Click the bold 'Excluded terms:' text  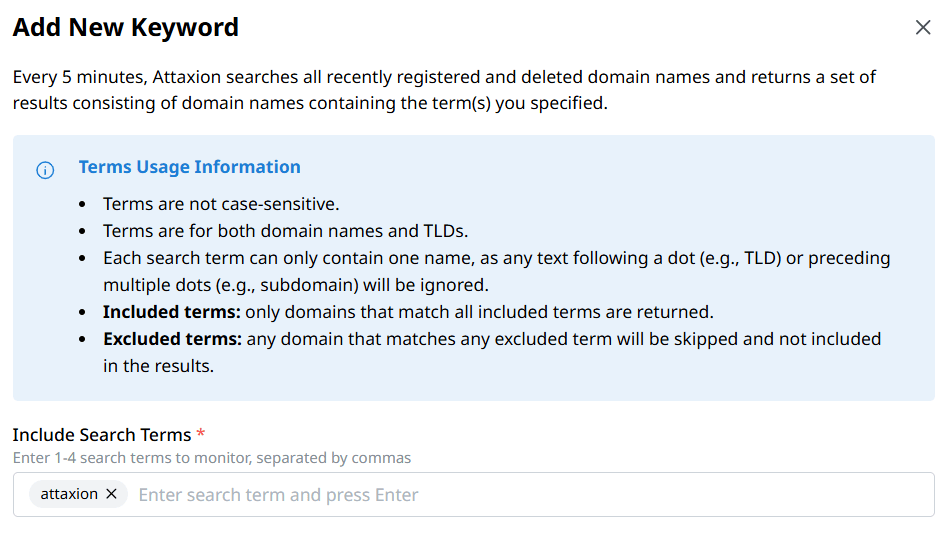[172, 339]
